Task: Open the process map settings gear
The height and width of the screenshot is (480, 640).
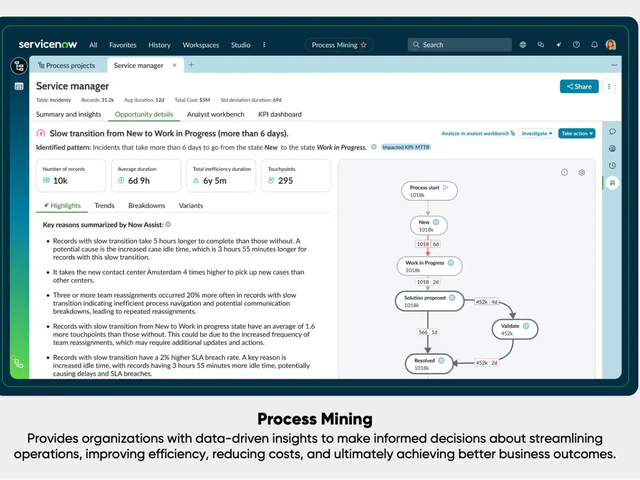Action: click(582, 173)
